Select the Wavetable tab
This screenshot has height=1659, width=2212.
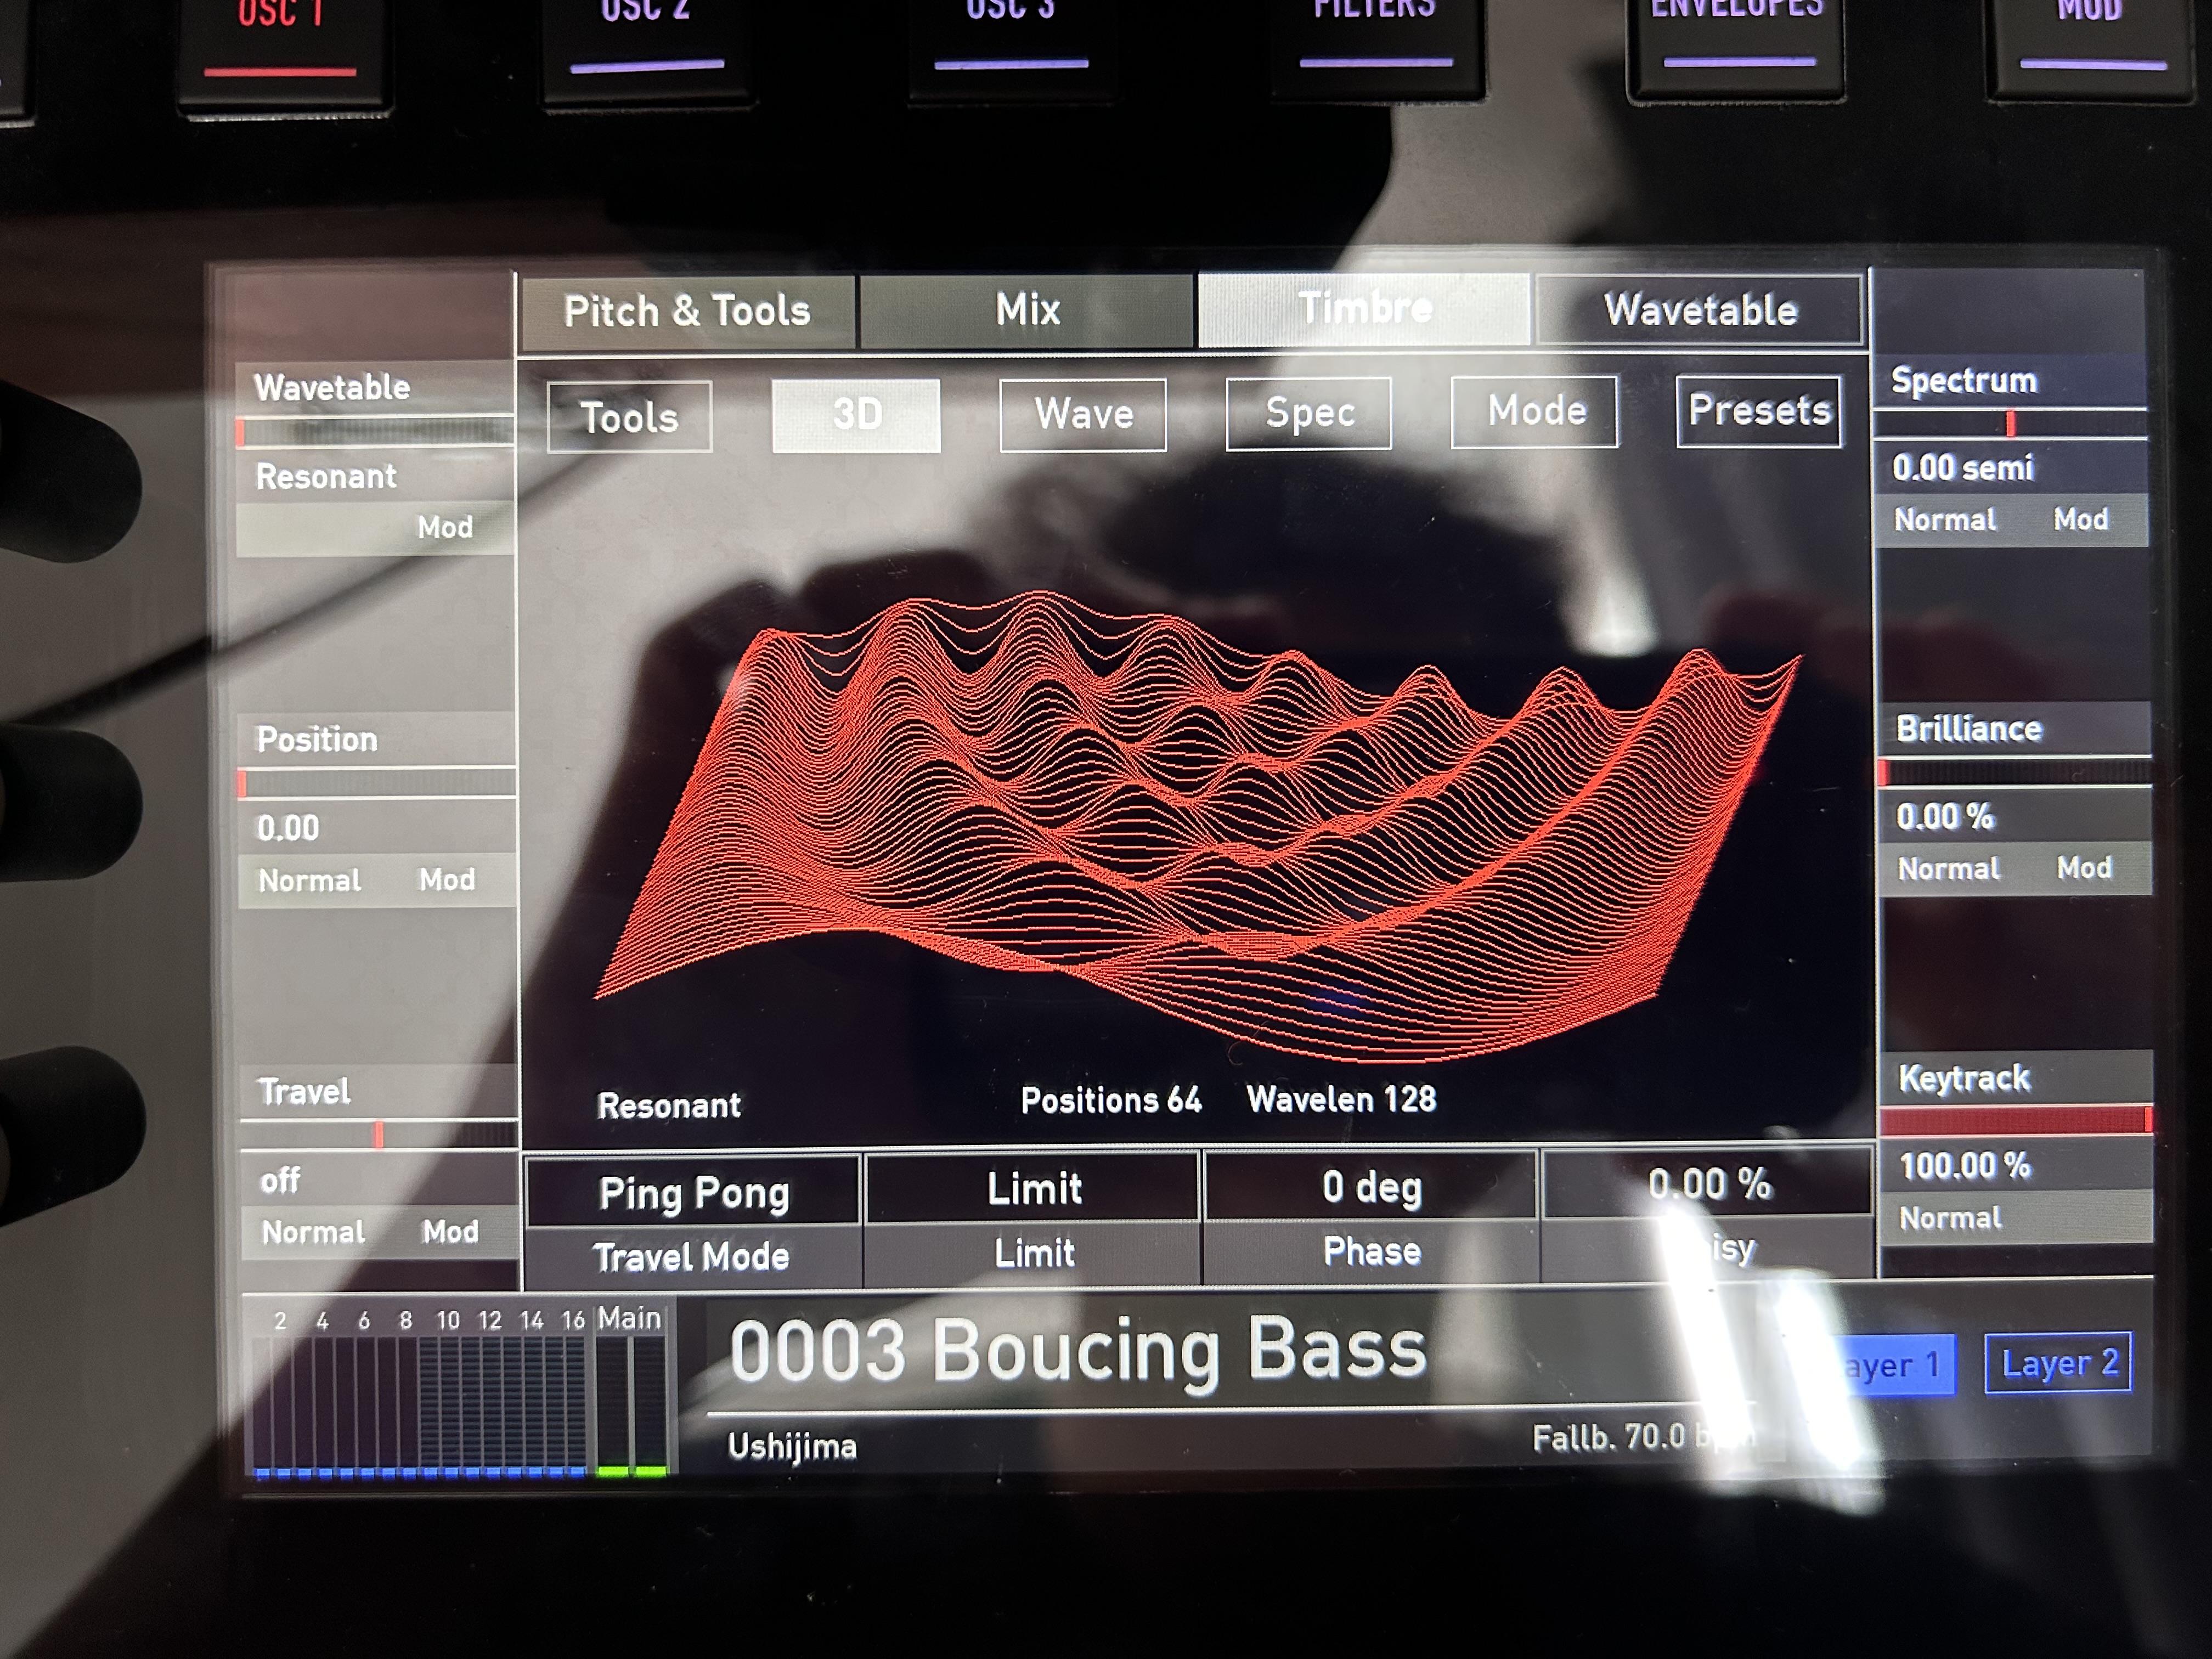(x=1700, y=310)
